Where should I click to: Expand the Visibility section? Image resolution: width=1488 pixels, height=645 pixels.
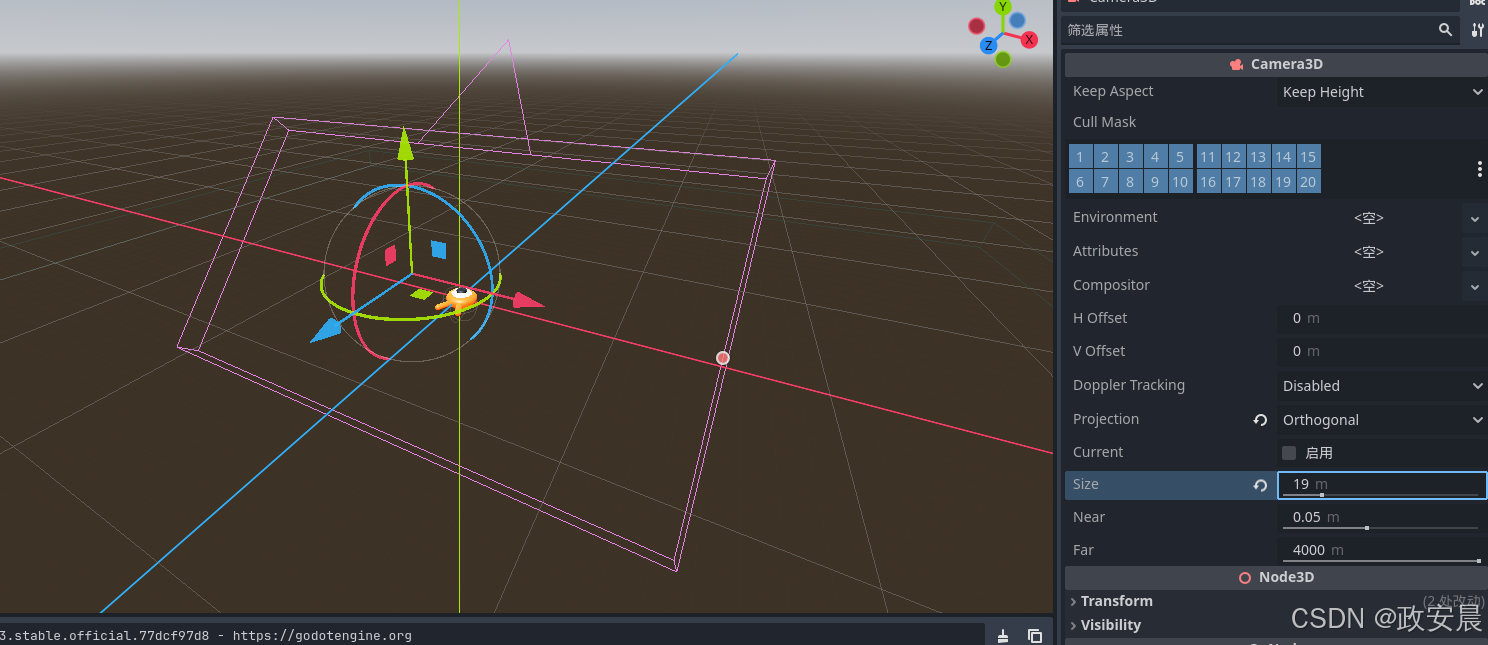[x=1111, y=625]
